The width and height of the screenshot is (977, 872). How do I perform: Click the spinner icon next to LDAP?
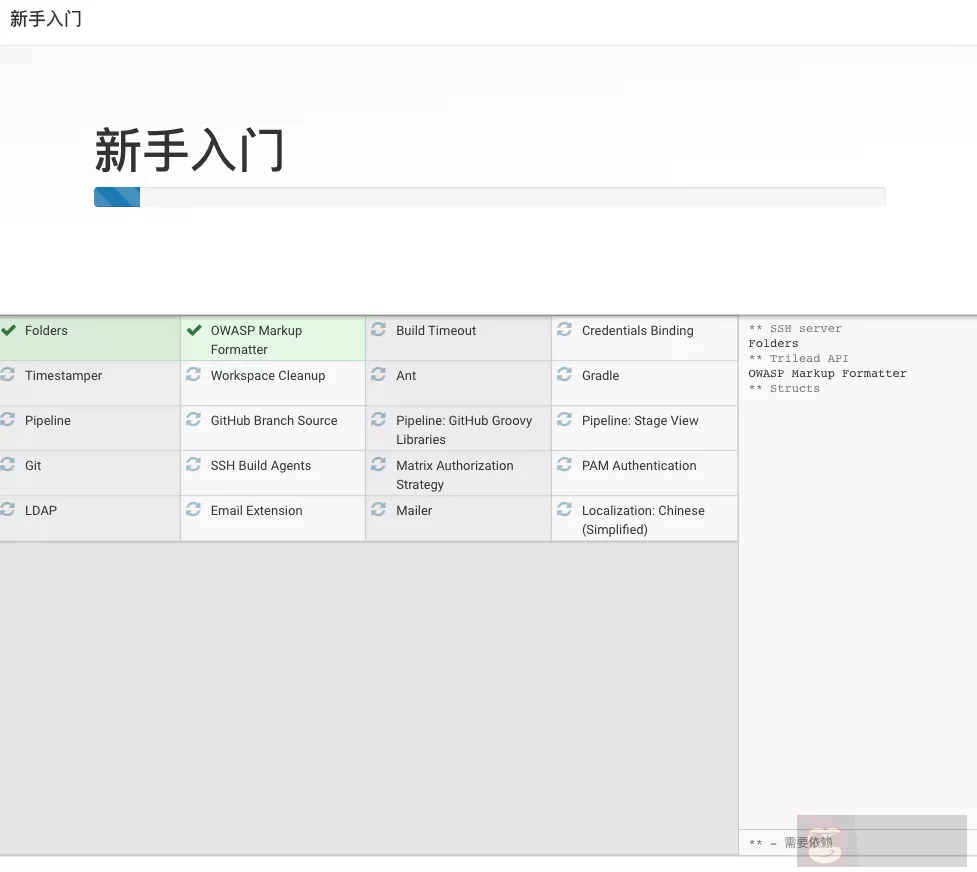[x=9, y=510]
